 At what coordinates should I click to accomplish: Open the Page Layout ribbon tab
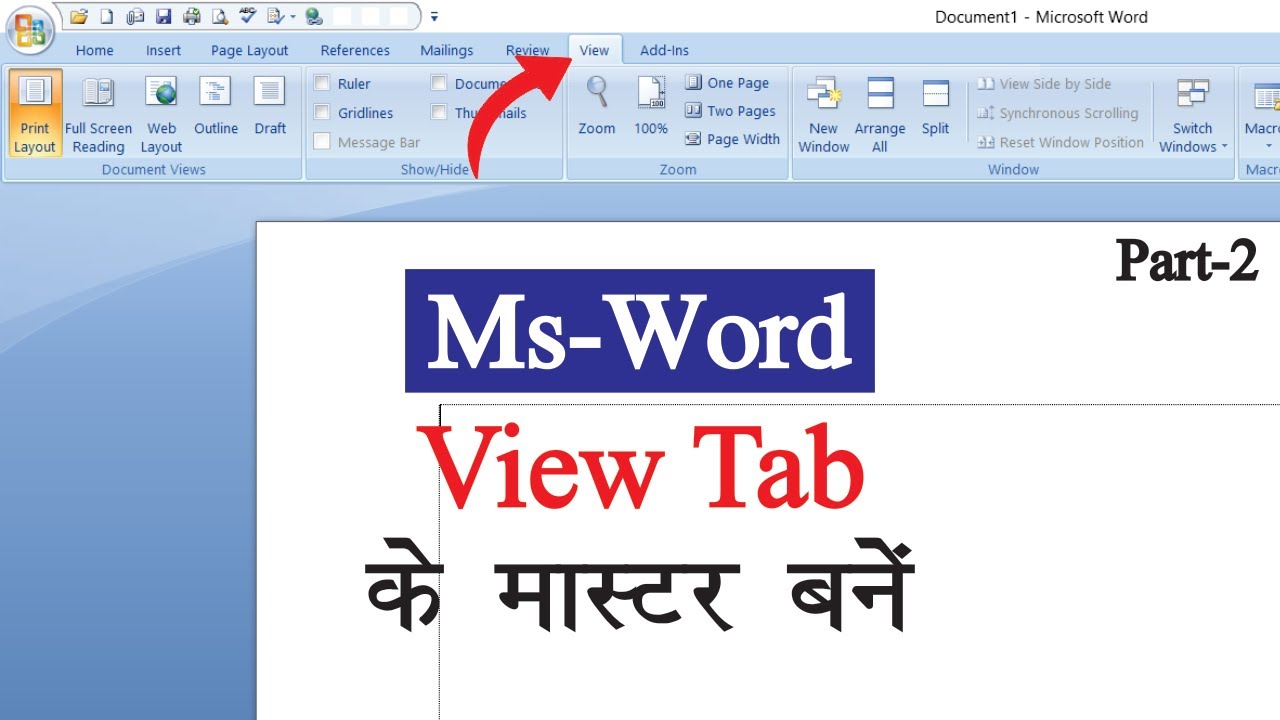click(250, 50)
